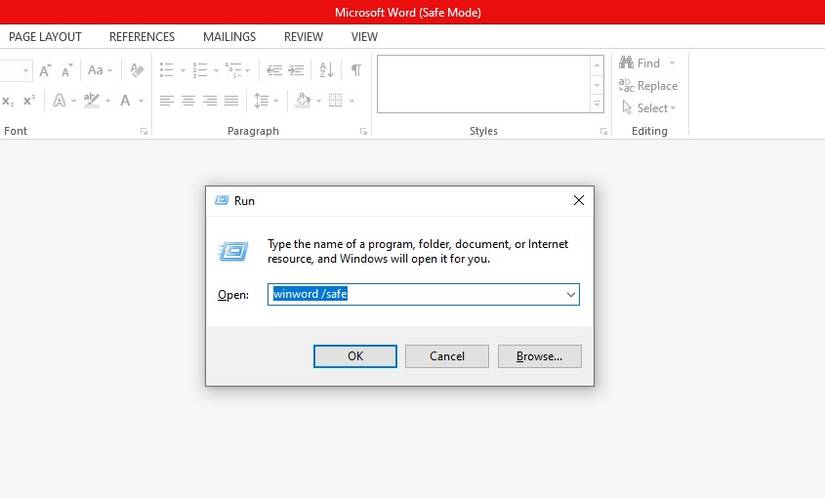Switch to the REVIEW tab
This screenshot has width=825, height=498.
[304, 37]
